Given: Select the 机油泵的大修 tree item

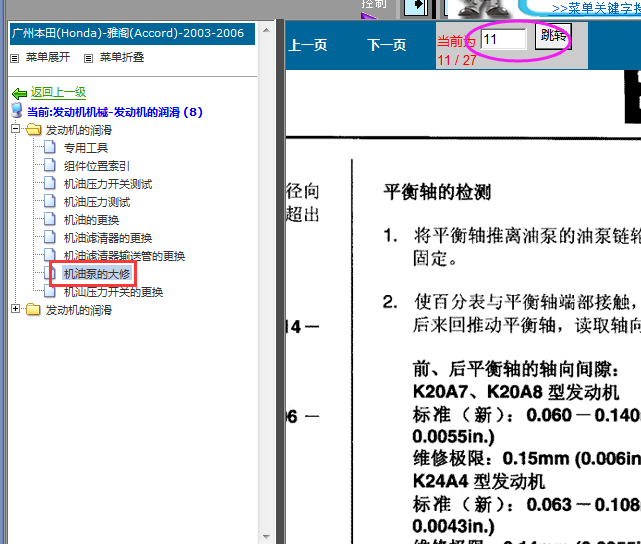Looking at the screenshot, I should [x=97, y=274].
